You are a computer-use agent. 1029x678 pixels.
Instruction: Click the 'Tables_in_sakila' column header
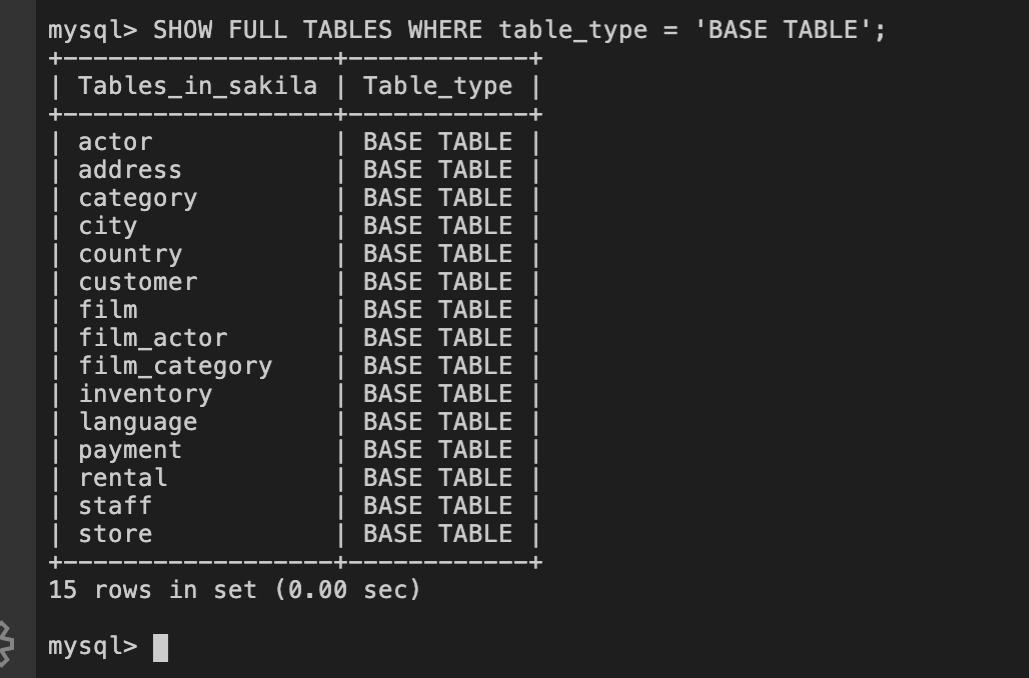(197, 86)
